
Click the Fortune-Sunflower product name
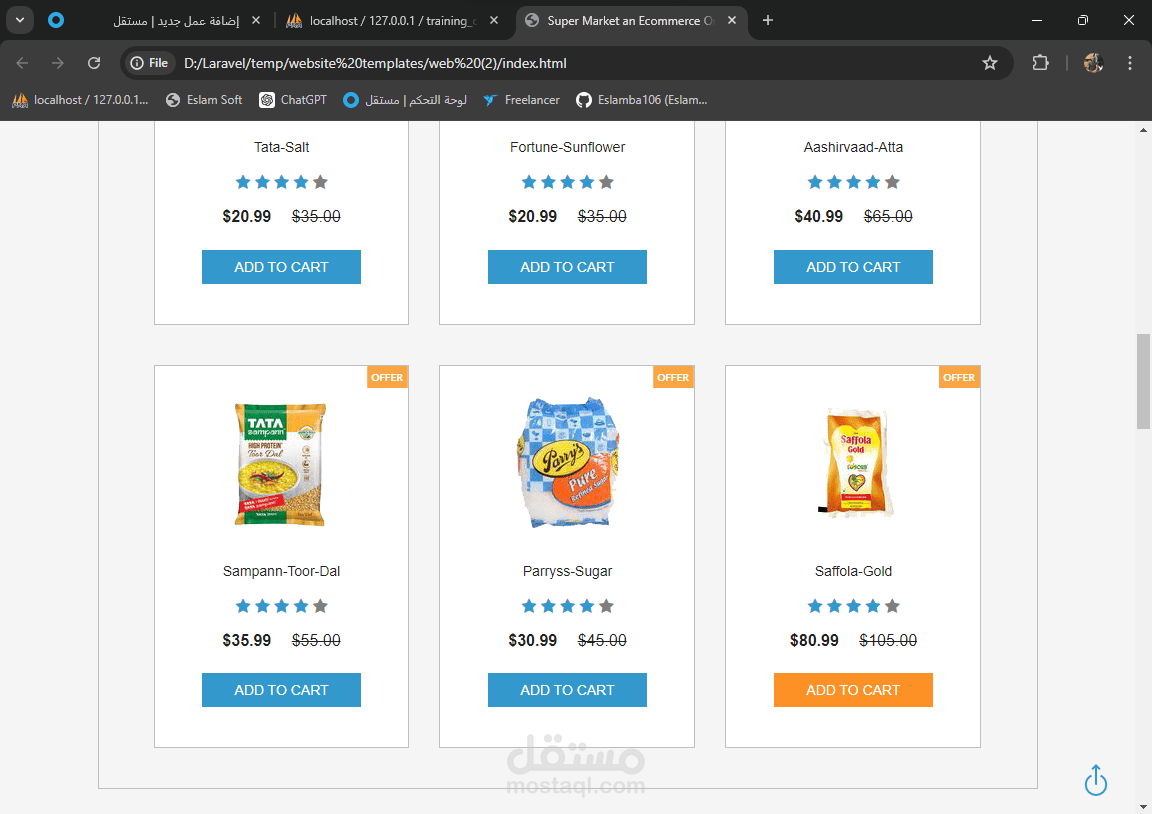(567, 147)
